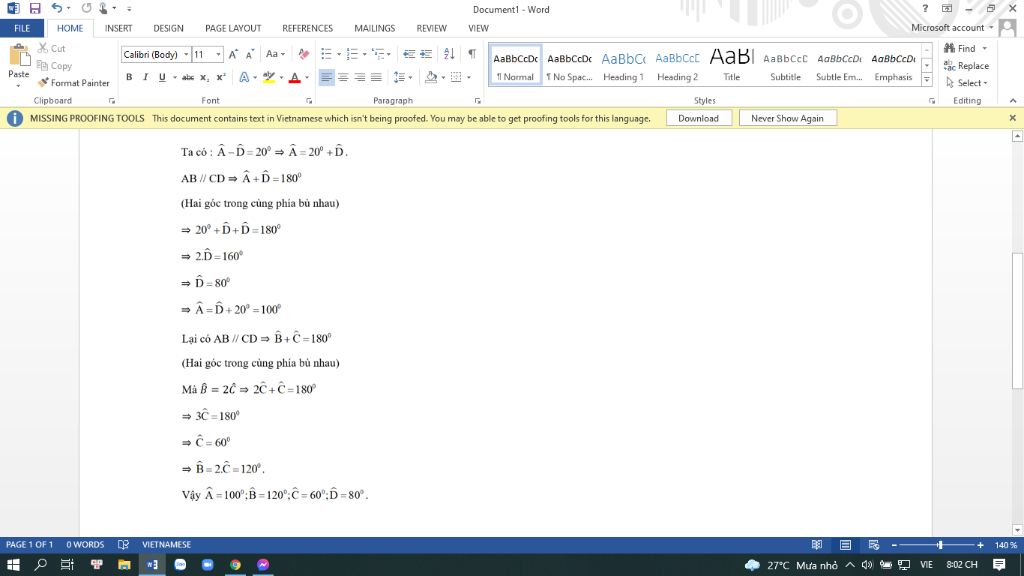Justify the paragraph text
Screen dimensions: 1024x576
coord(376,77)
